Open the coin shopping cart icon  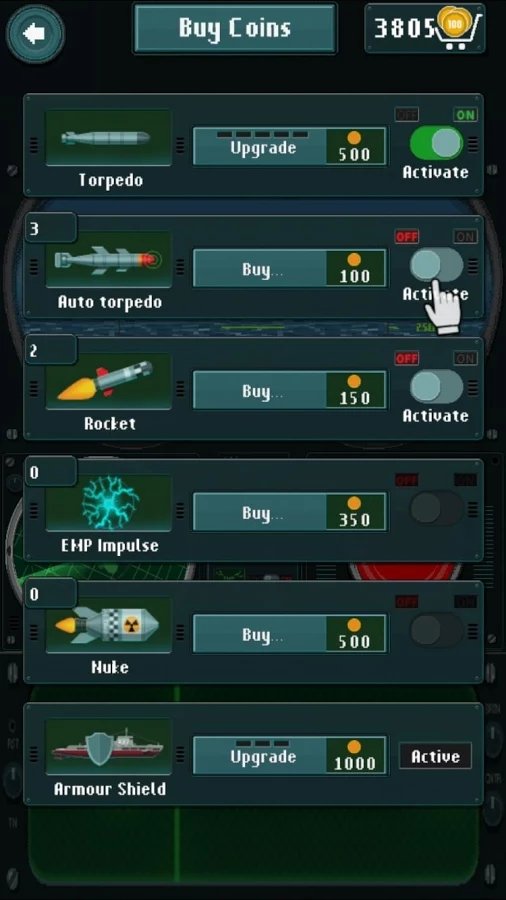(x=461, y=28)
